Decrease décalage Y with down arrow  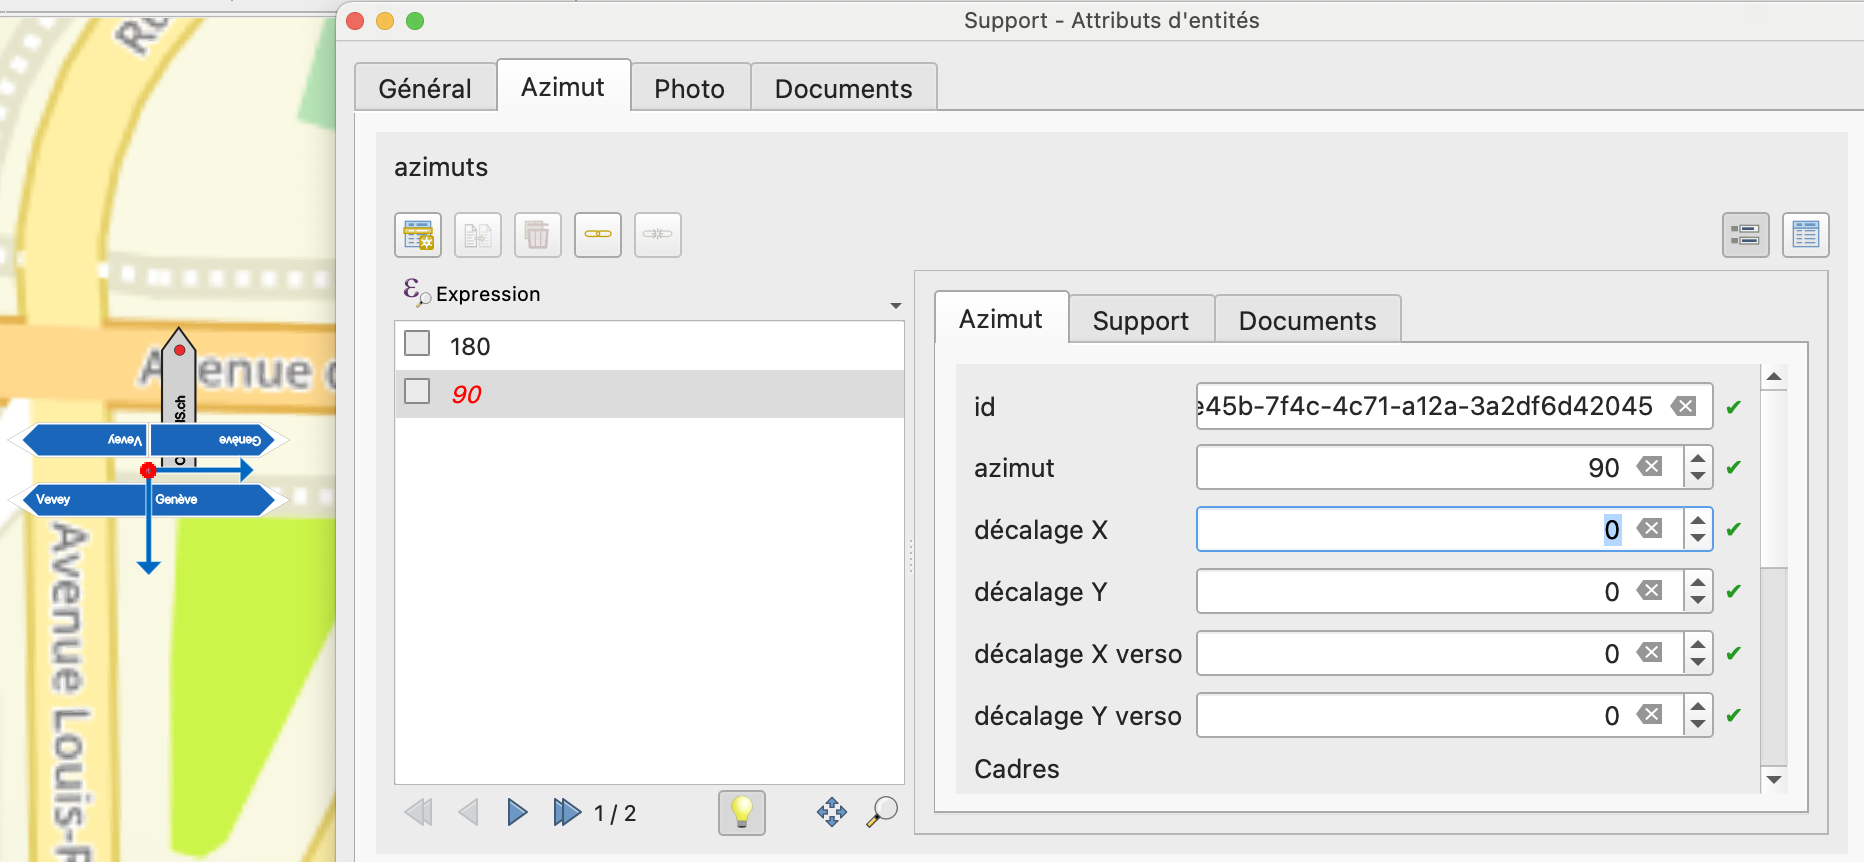click(x=1698, y=600)
